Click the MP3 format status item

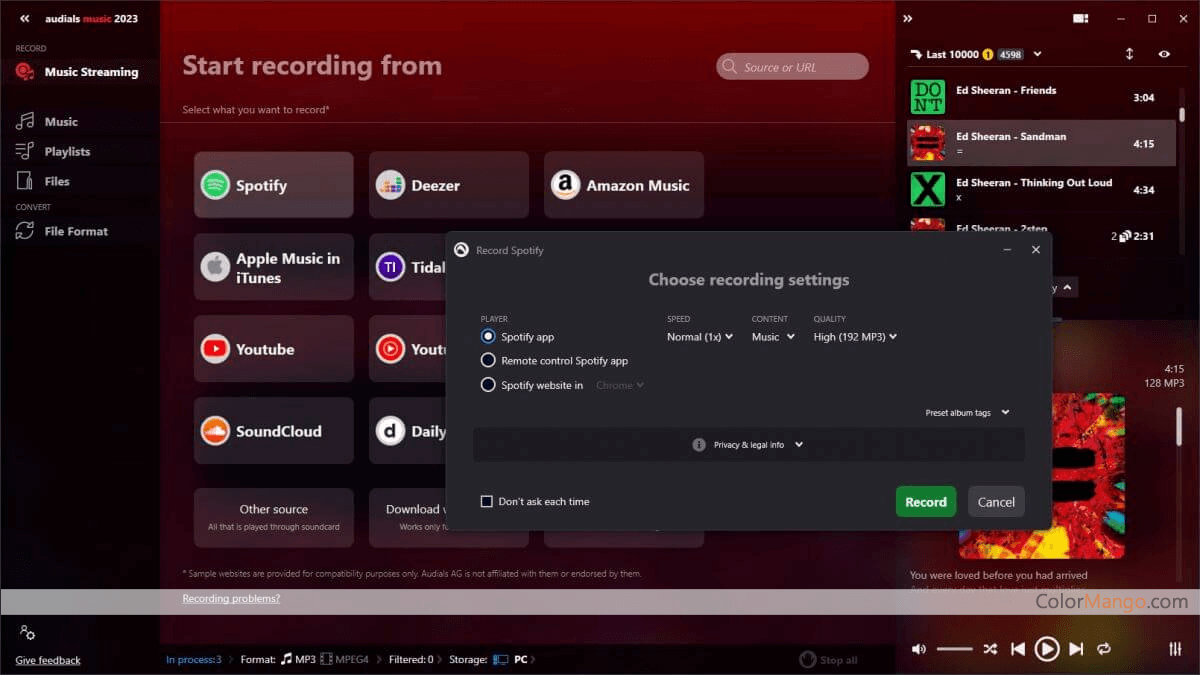coord(298,660)
